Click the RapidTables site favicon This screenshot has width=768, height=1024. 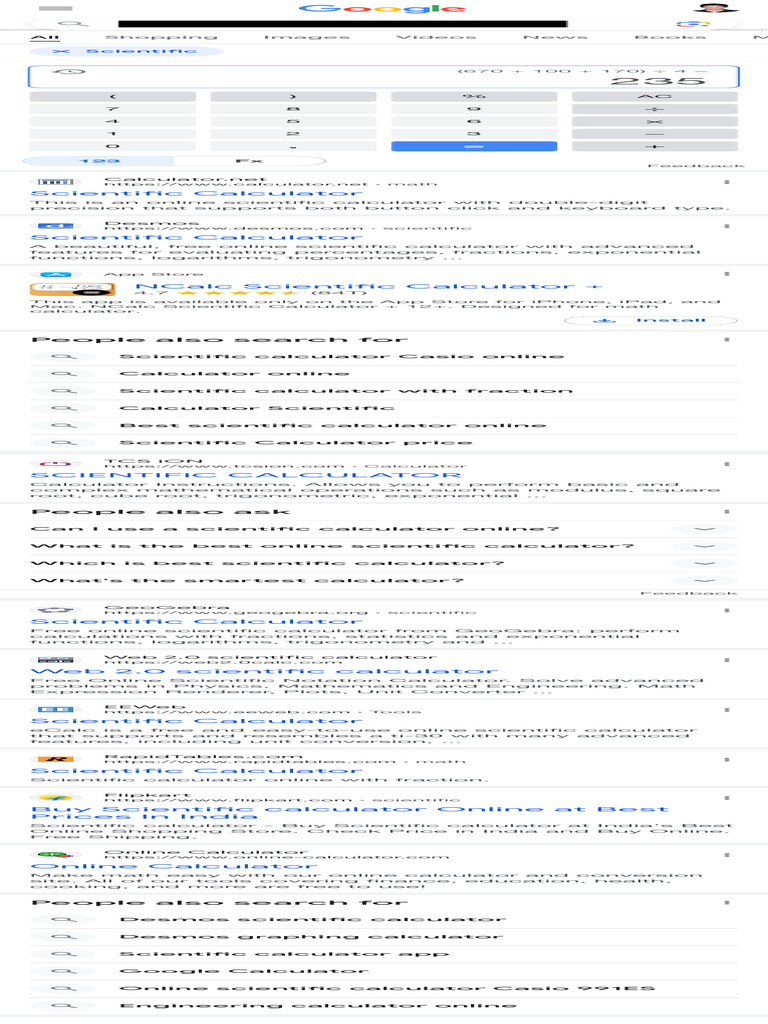pos(56,759)
